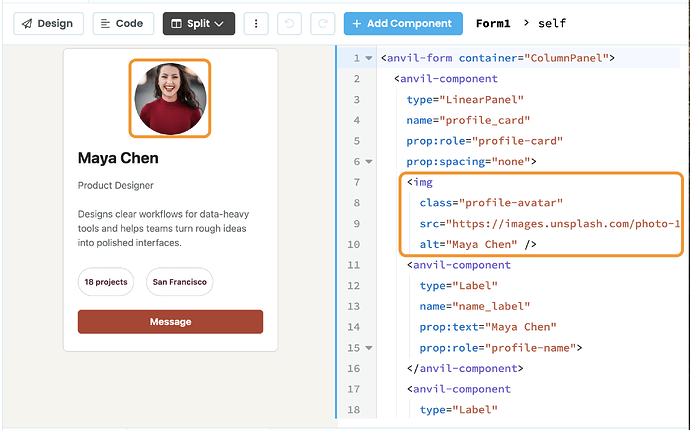
Task: Select Form1 in the breadcrumb
Action: tap(493, 23)
